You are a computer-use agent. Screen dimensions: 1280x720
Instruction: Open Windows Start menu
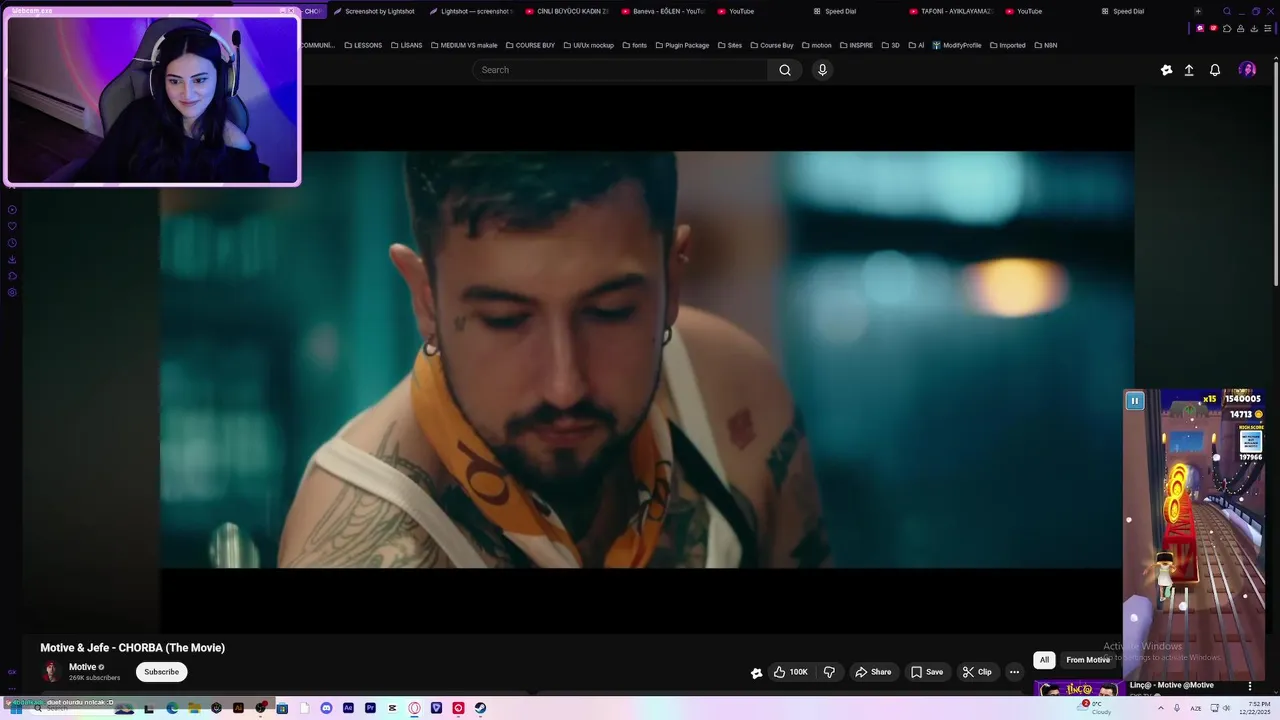pyautogui.click(x=16, y=708)
